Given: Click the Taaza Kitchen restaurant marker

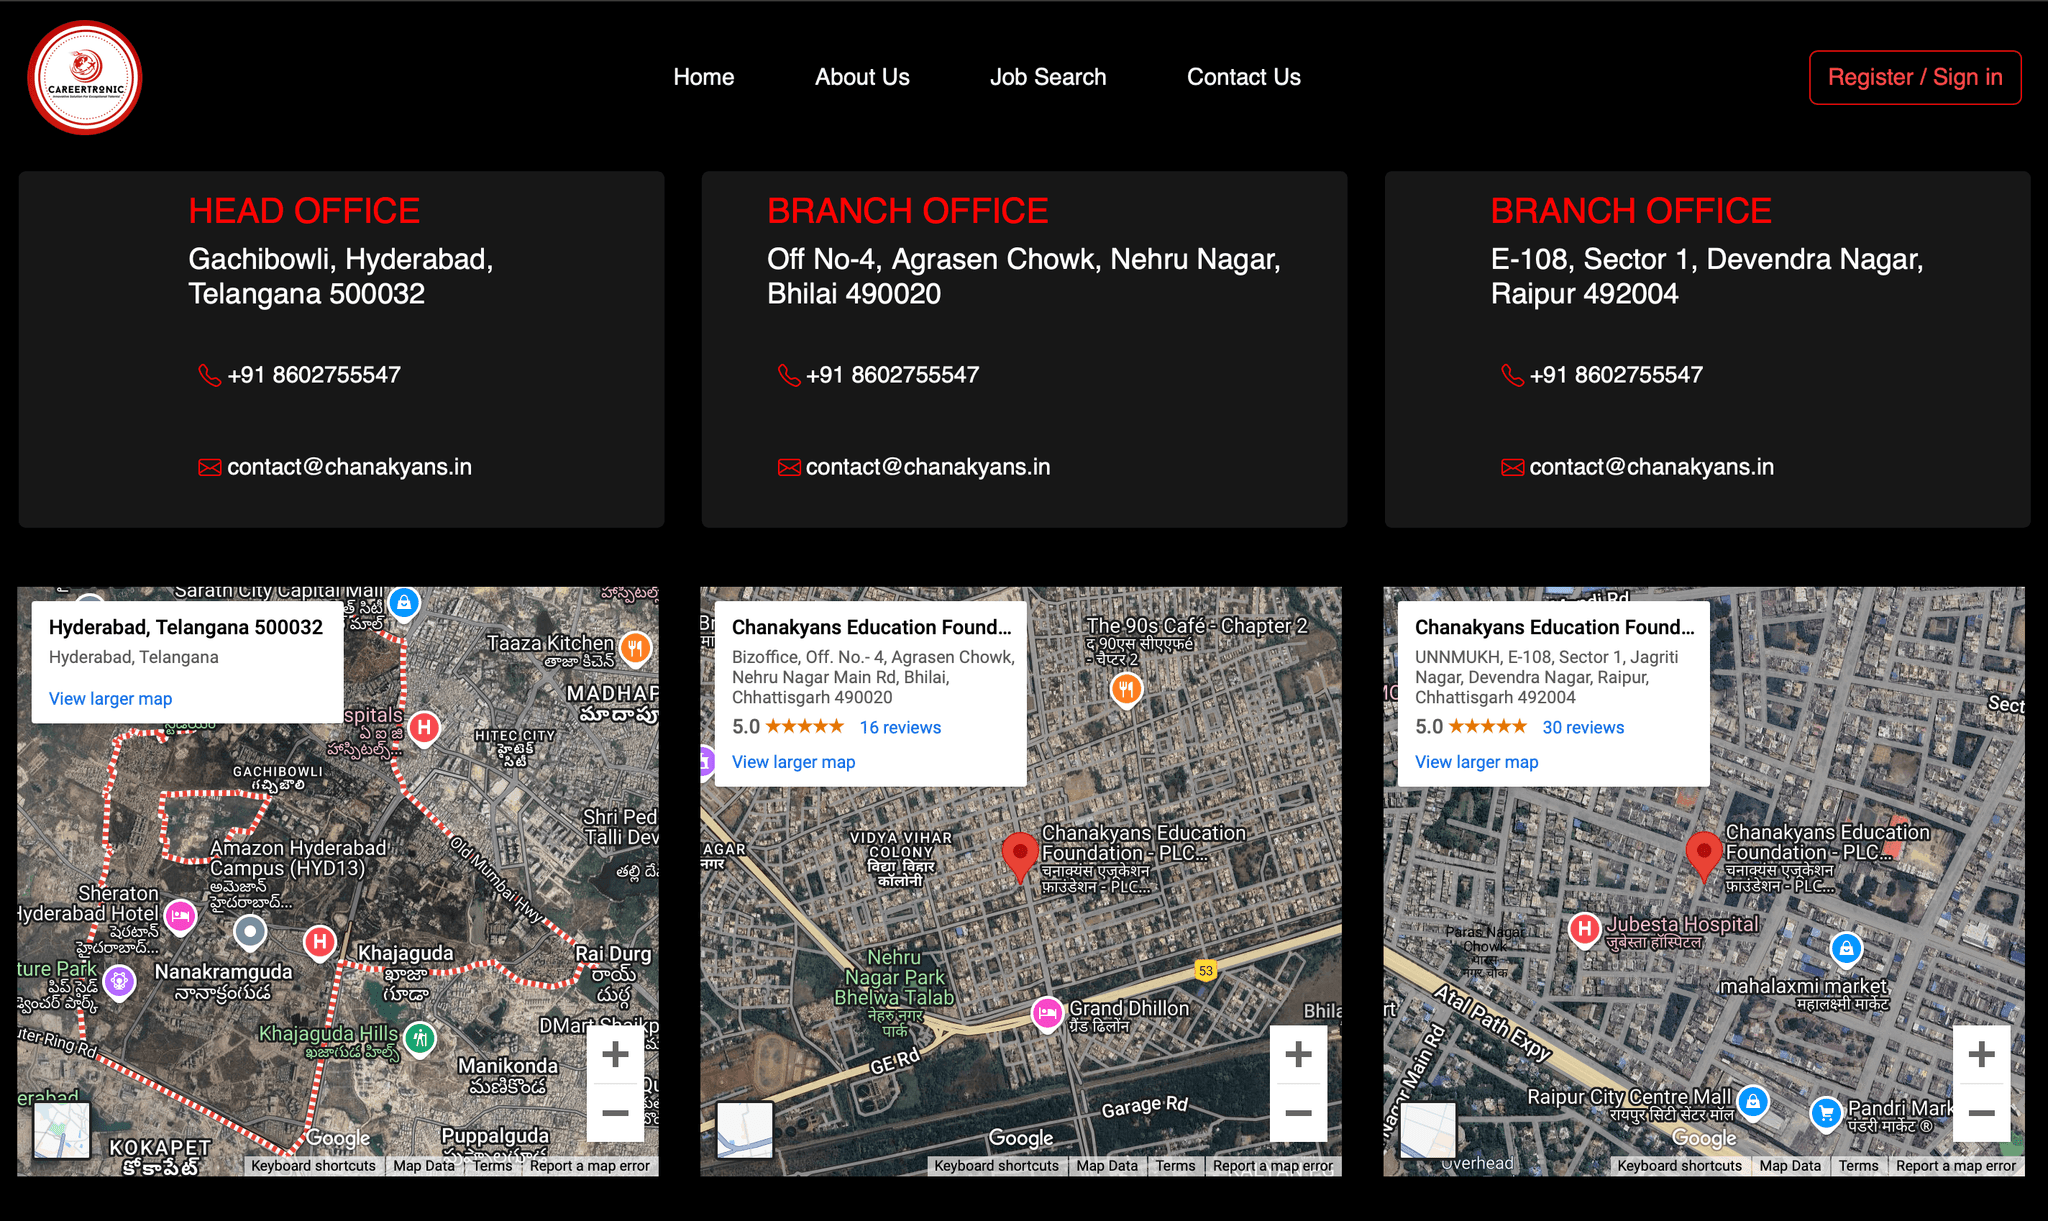Looking at the screenshot, I should (x=635, y=649).
